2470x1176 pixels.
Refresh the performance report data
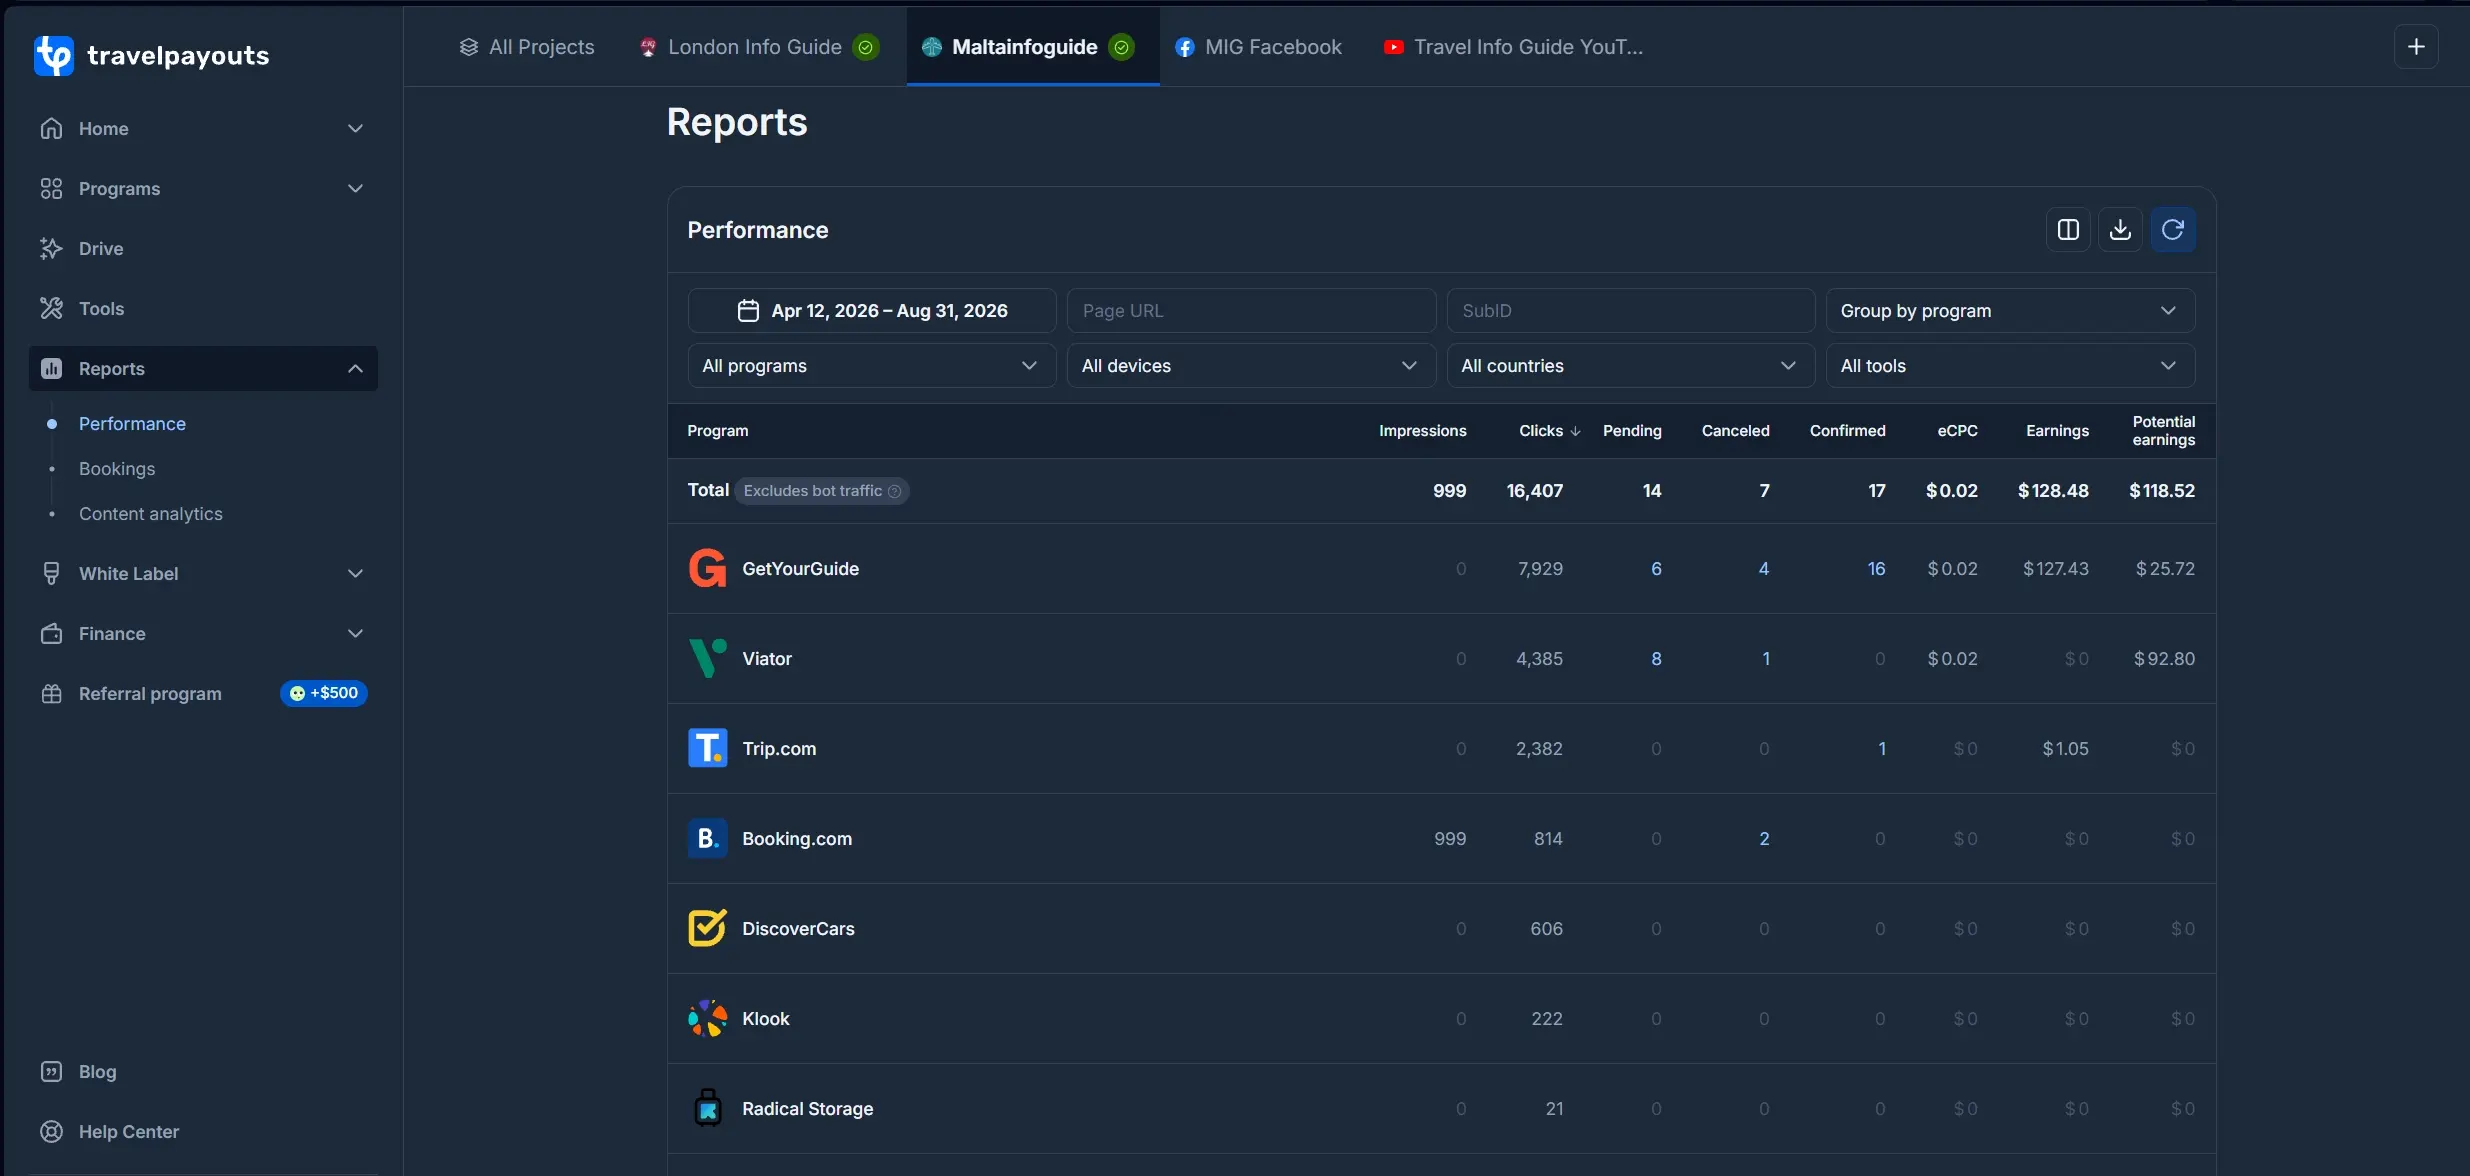click(2173, 230)
